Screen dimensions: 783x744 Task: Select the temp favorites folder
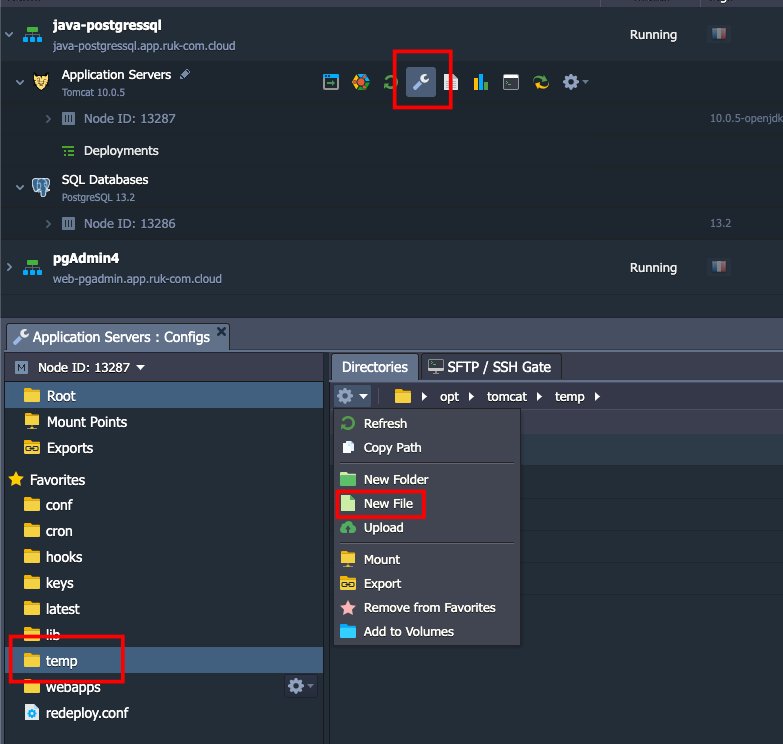pyautogui.click(x=164, y=661)
